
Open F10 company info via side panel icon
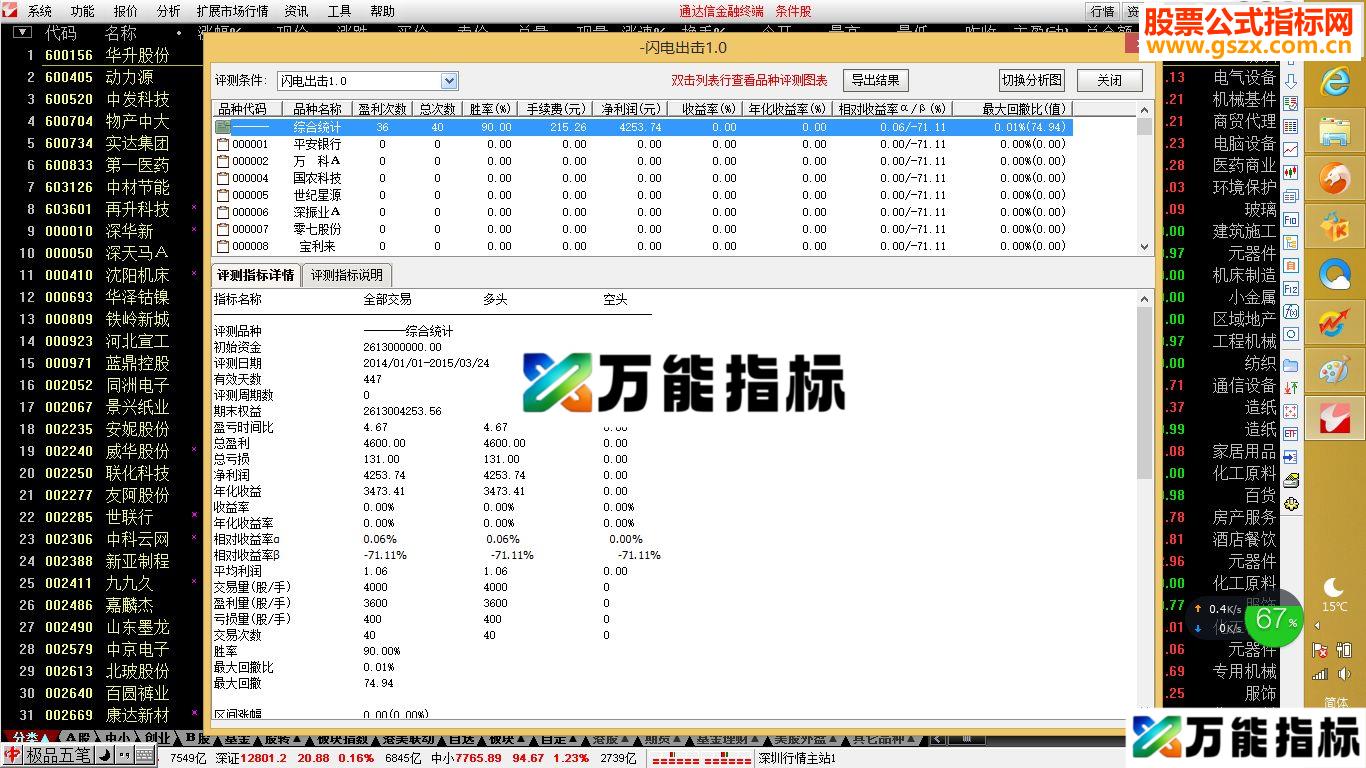1291,219
